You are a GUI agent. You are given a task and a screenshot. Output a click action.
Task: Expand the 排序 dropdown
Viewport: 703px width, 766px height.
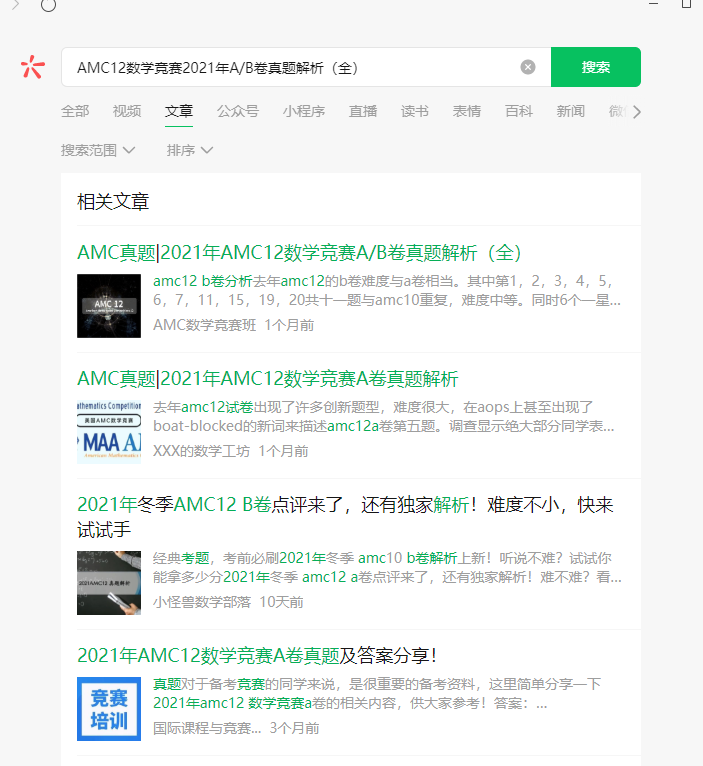coord(190,150)
